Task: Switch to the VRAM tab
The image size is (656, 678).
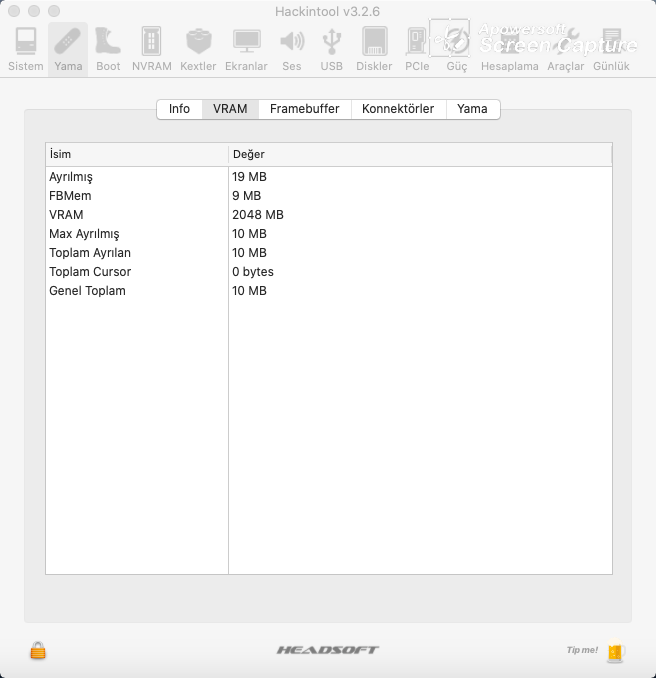Action: (230, 109)
